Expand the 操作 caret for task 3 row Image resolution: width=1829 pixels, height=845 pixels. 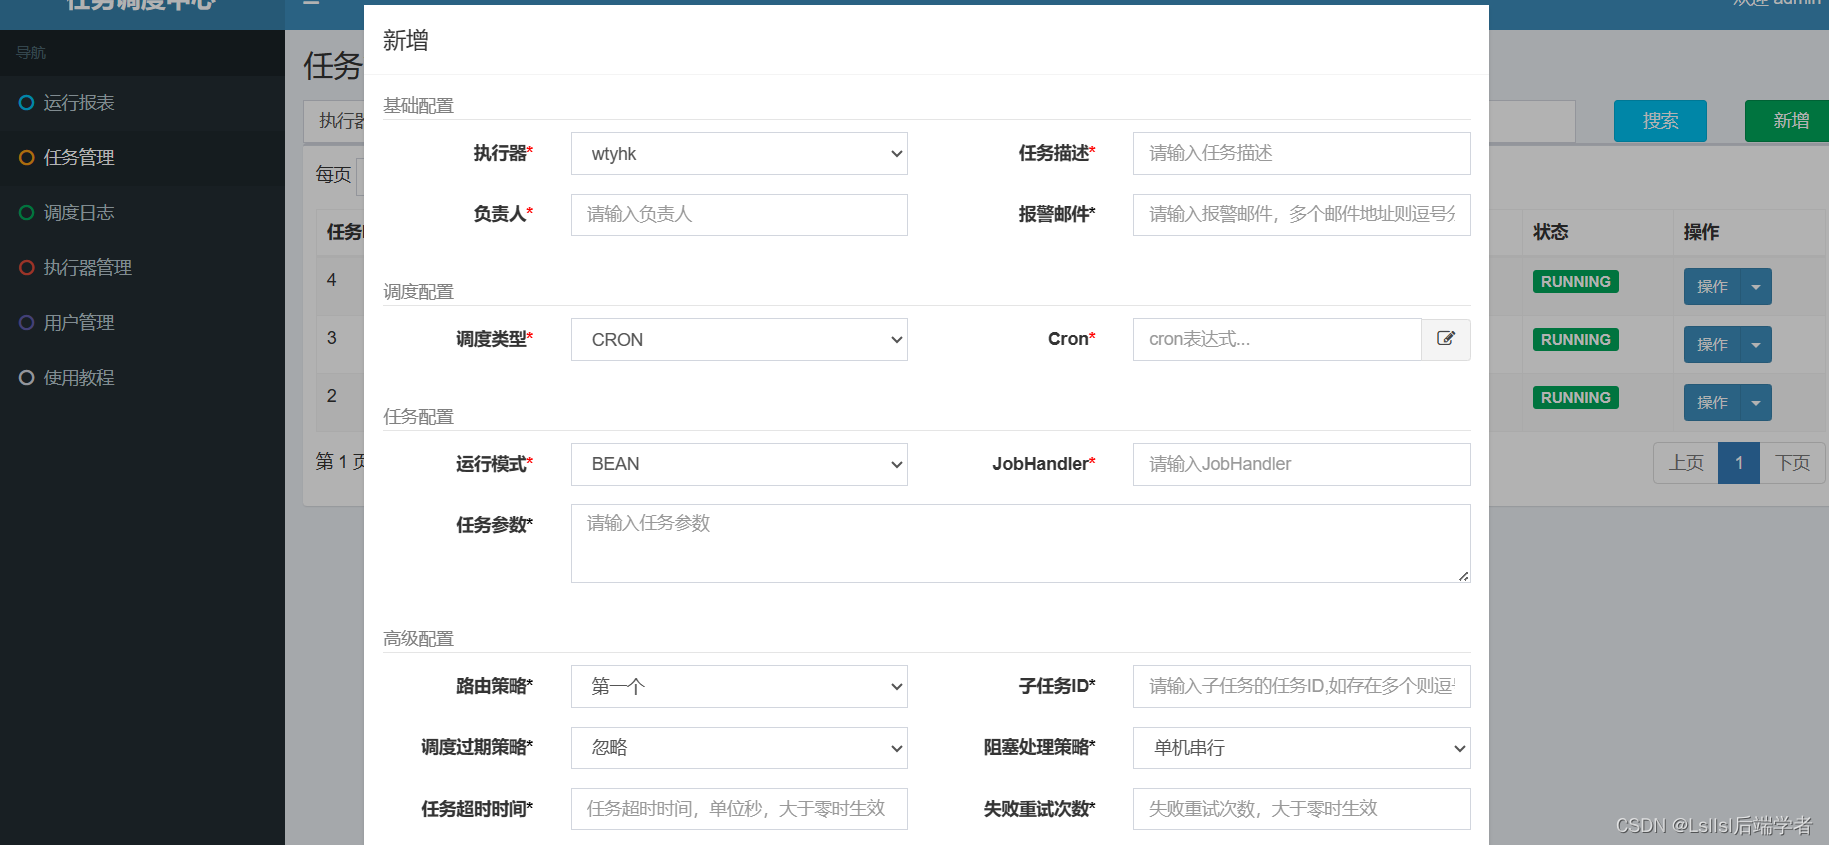click(x=1756, y=345)
